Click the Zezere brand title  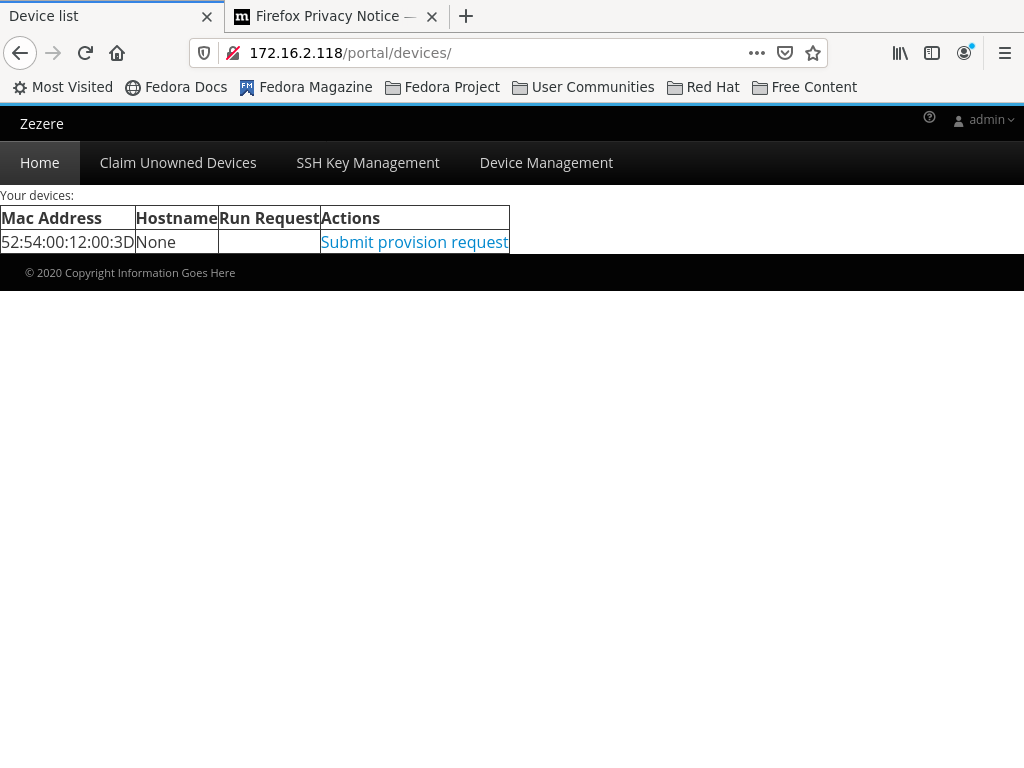pyautogui.click(x=42, y=124)
